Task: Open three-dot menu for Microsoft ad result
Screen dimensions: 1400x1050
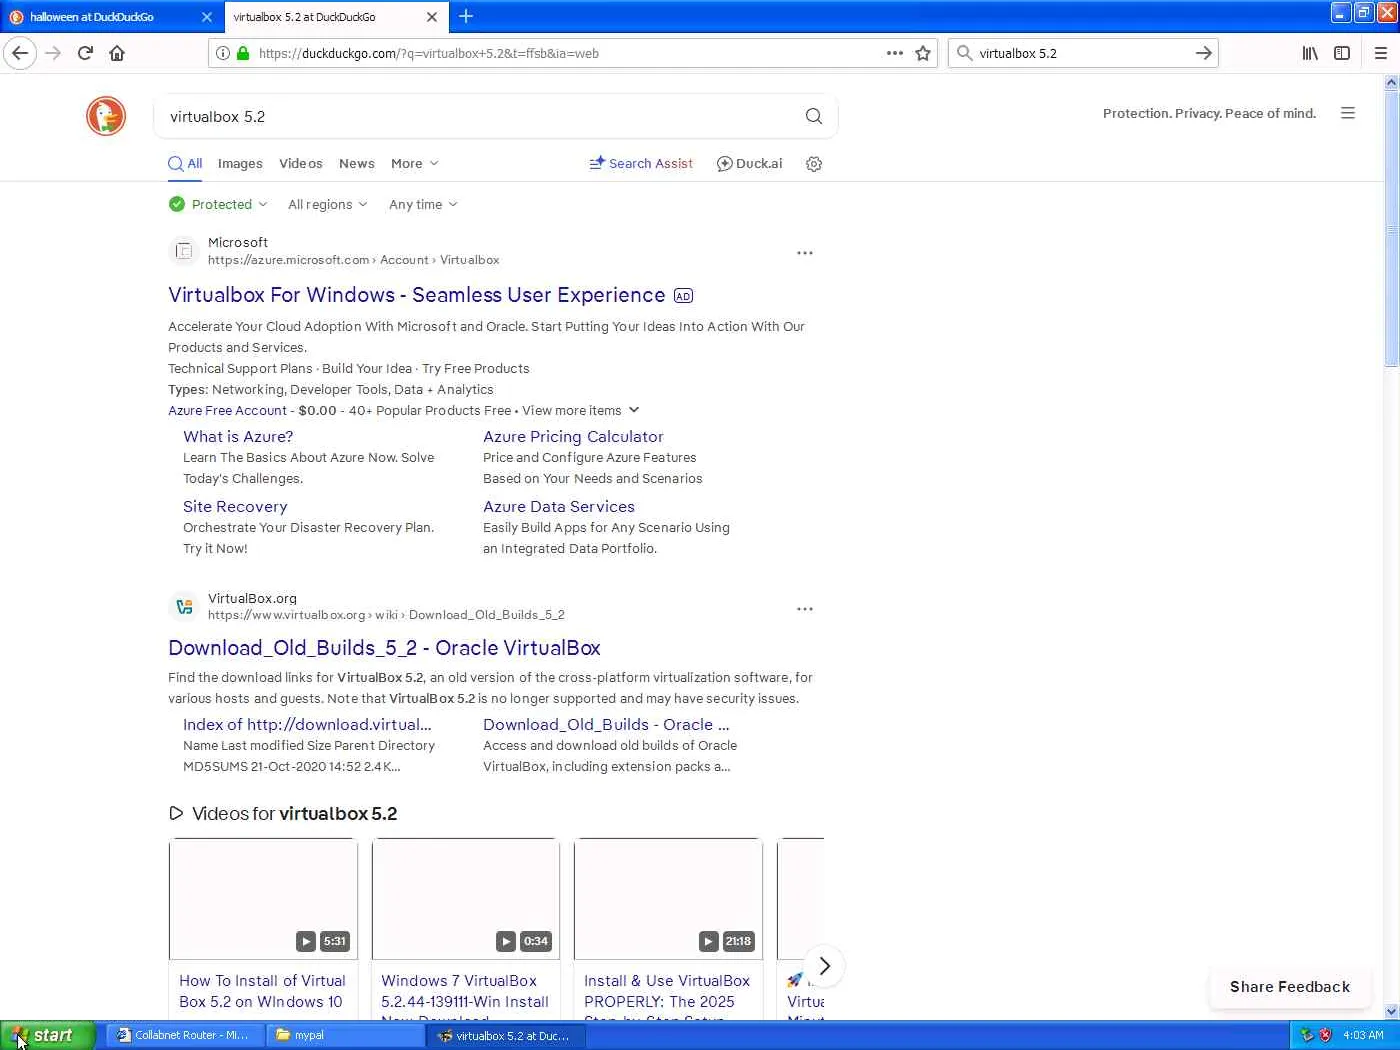Action: coord(805,253)
